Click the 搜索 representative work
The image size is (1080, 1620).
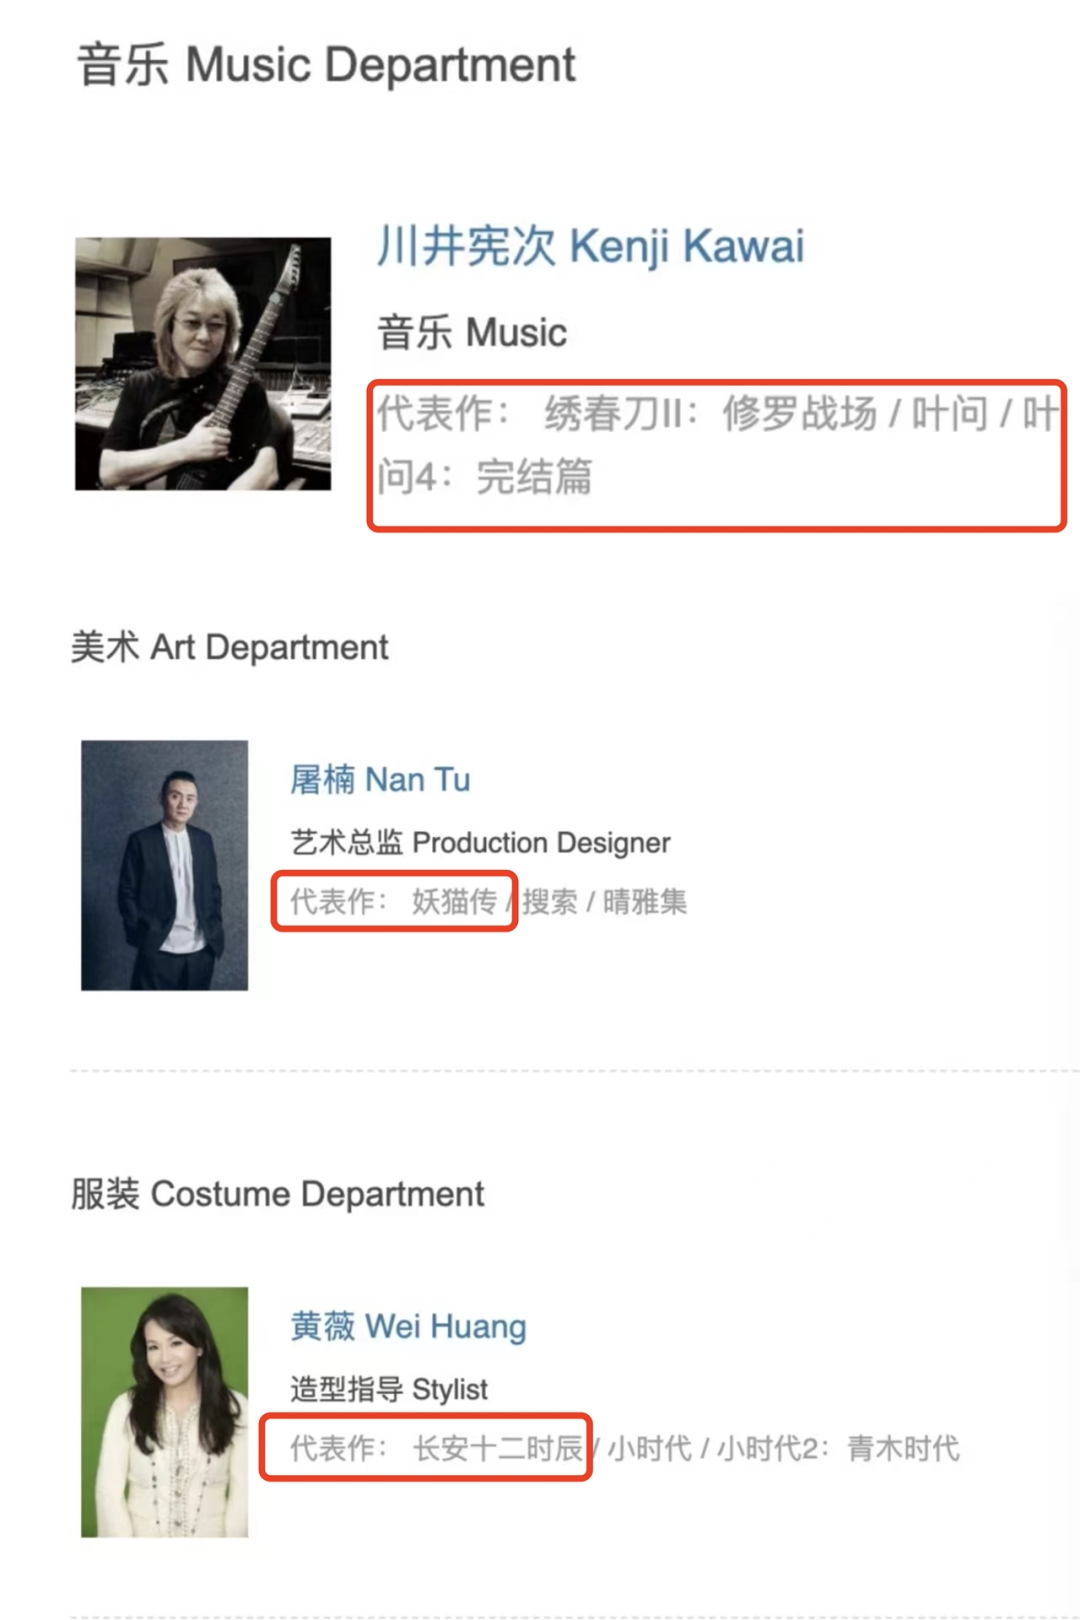pyautogui.click(x=550, y=902)
